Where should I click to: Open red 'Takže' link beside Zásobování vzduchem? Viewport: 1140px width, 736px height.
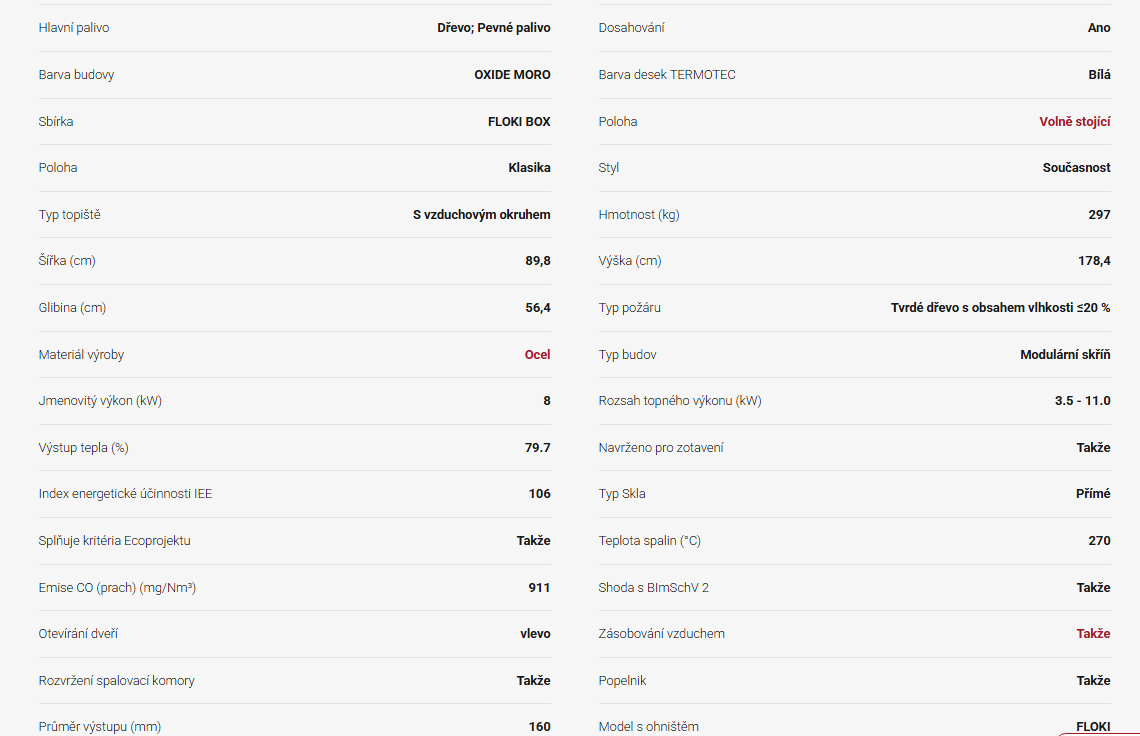click(1093, 633)
